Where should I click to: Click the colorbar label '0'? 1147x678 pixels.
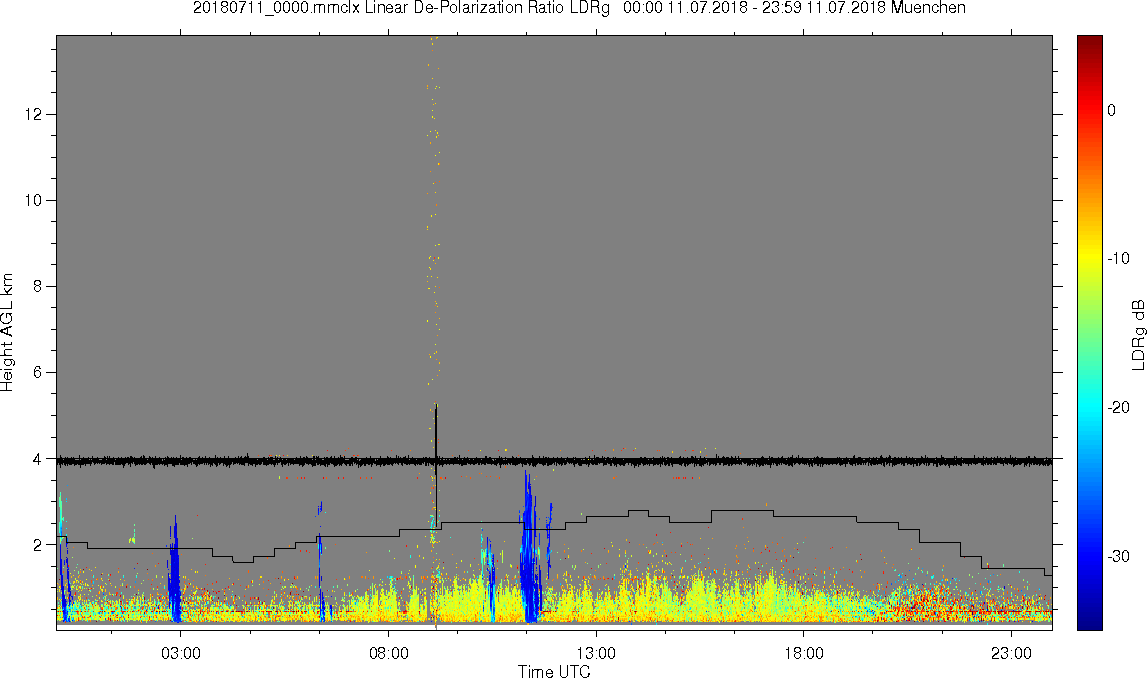[1112, 110]
